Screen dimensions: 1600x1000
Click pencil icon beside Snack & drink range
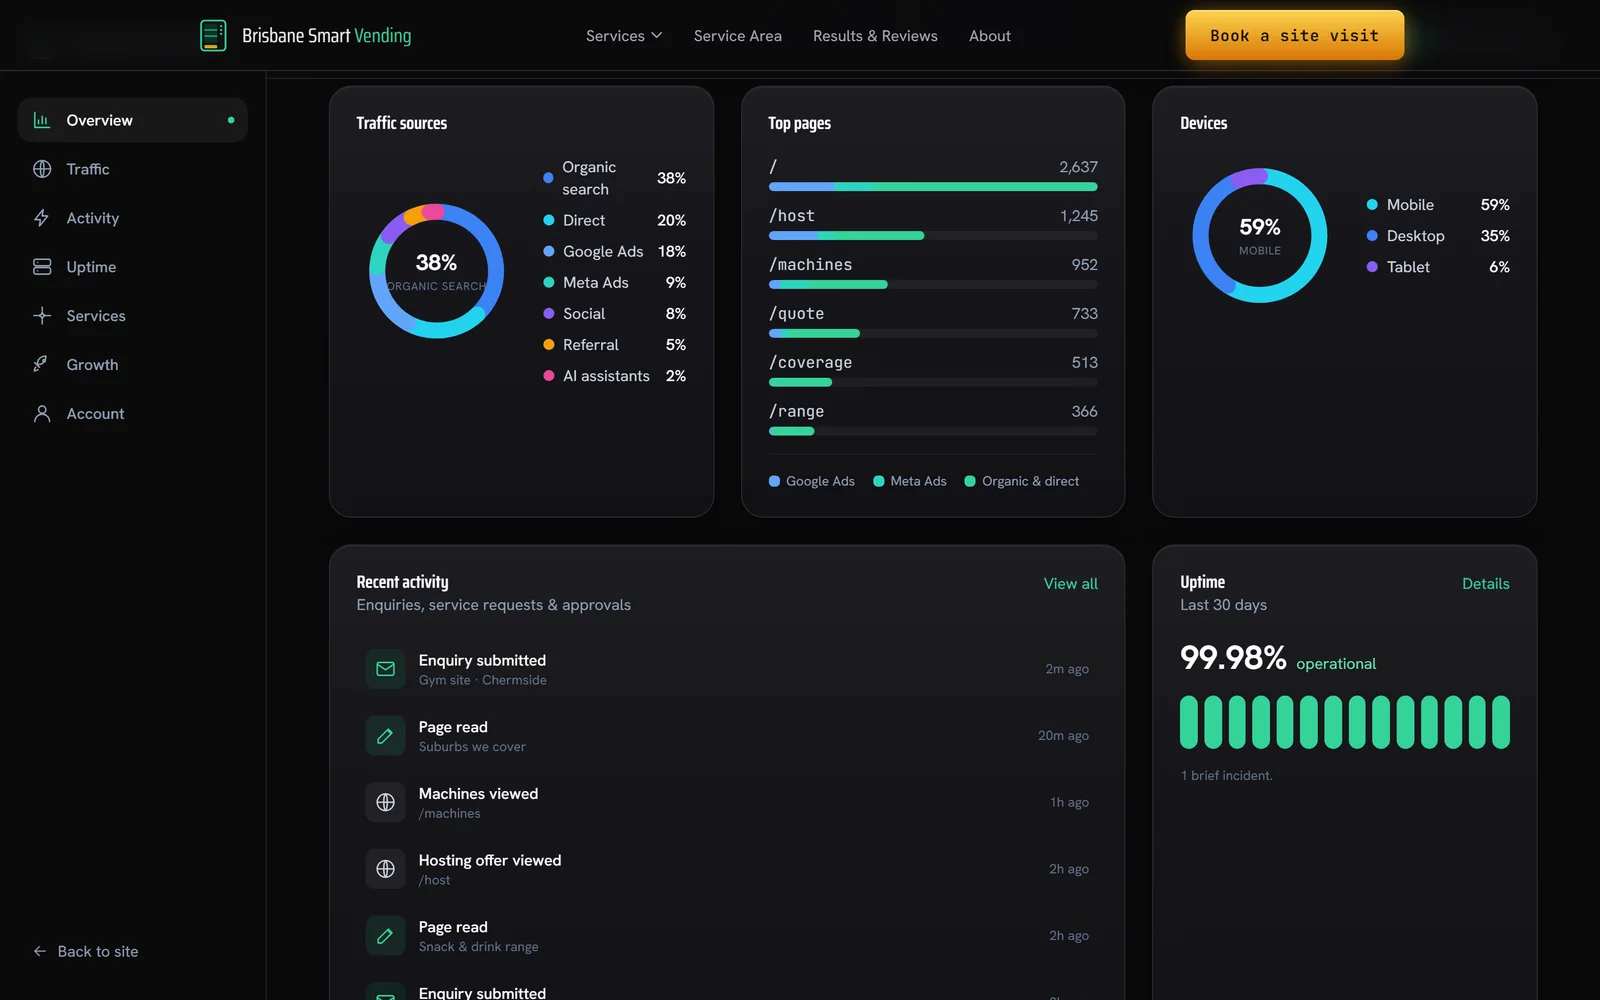point(385,936)
